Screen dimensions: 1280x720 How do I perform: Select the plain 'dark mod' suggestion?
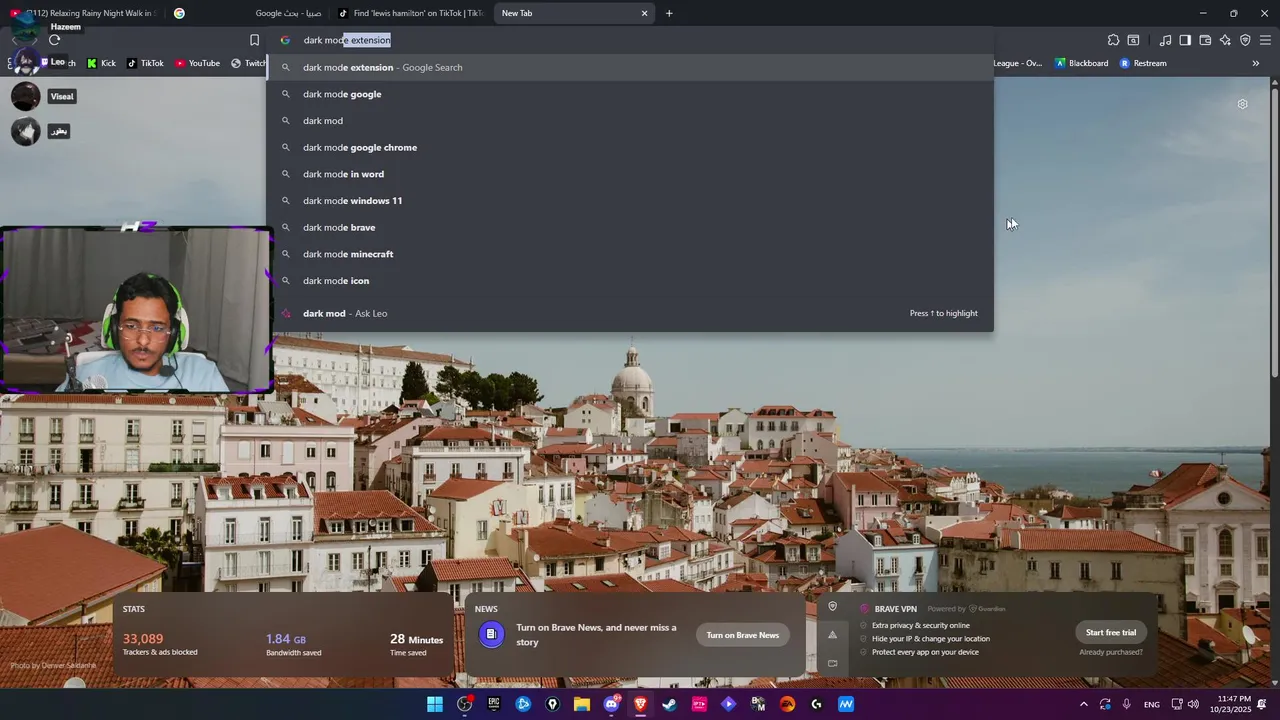pyautogui.click(x=630, y=121)
